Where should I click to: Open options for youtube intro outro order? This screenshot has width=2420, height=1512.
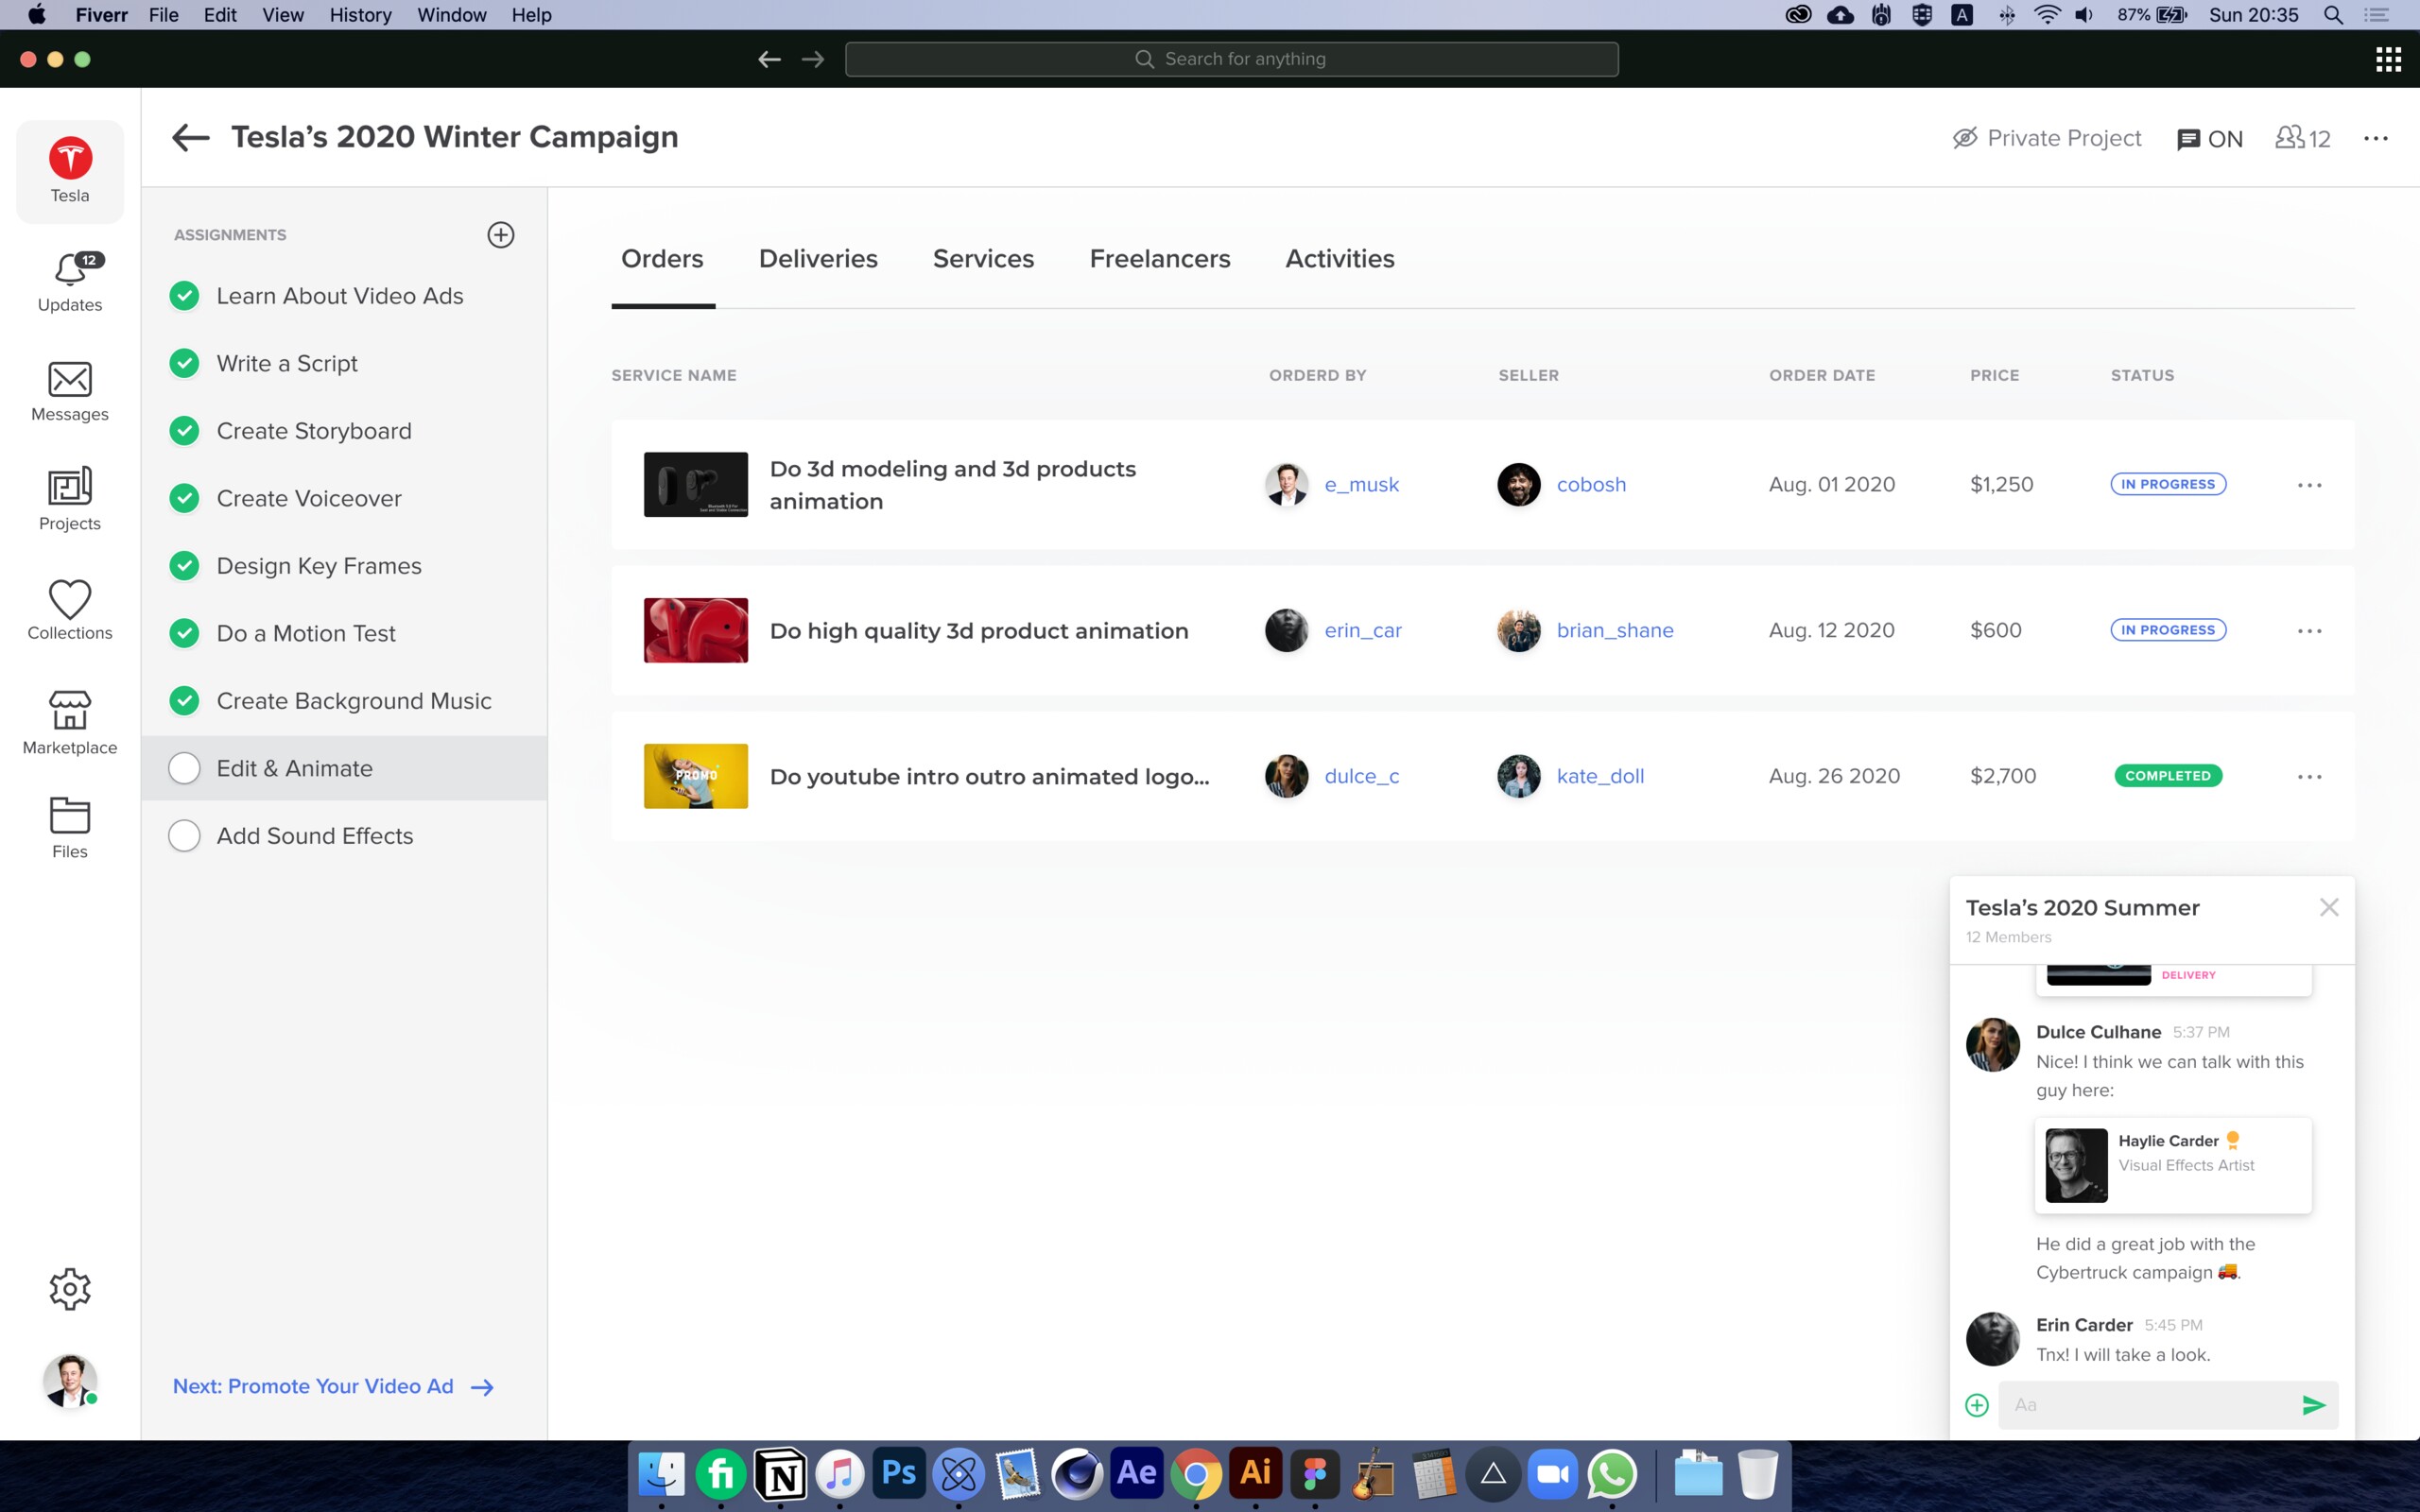point(2309,777)
